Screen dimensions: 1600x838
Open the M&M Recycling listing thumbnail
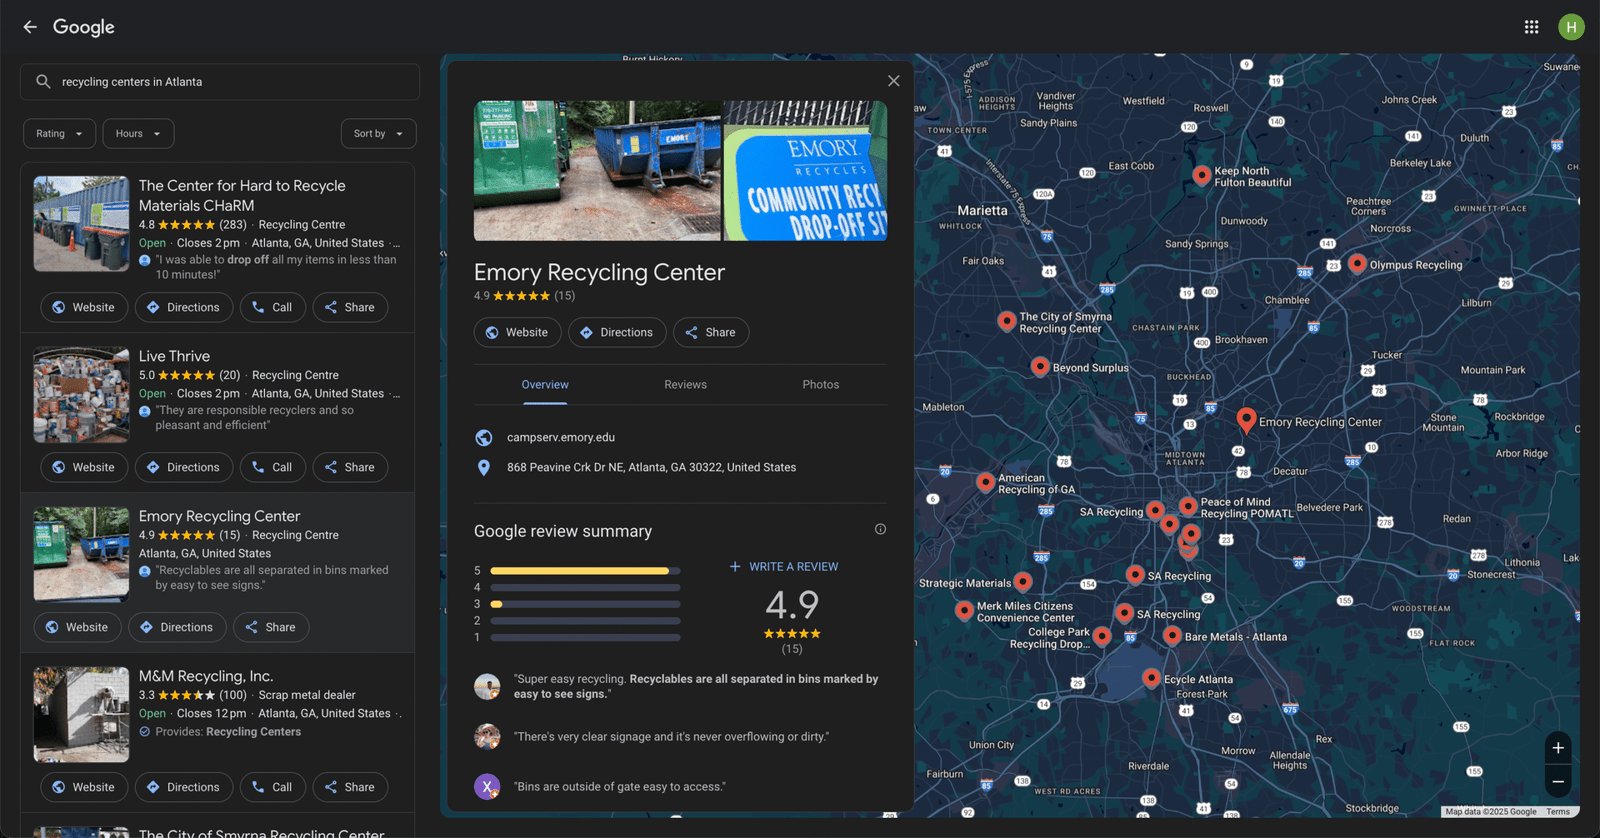click(81, 714)
